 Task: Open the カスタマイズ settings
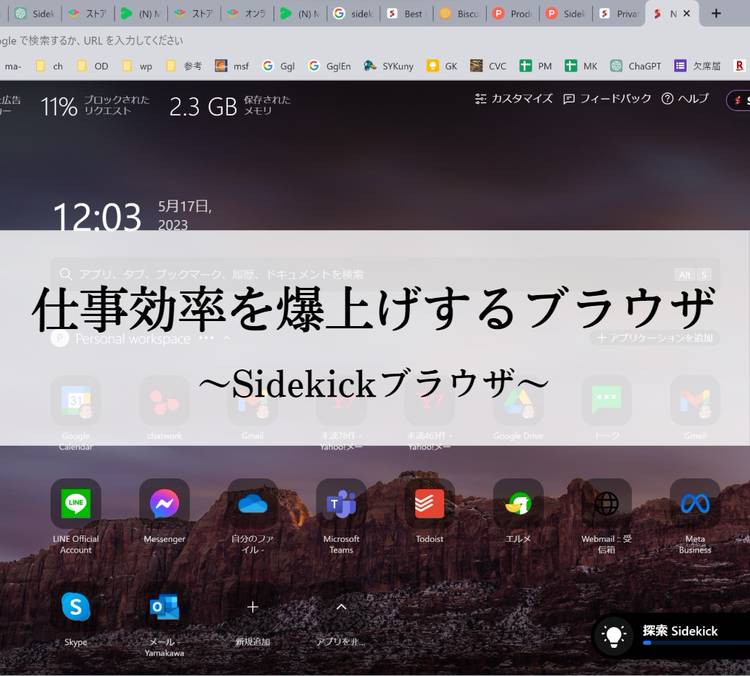pyautogui.click(x=514, y=99)
